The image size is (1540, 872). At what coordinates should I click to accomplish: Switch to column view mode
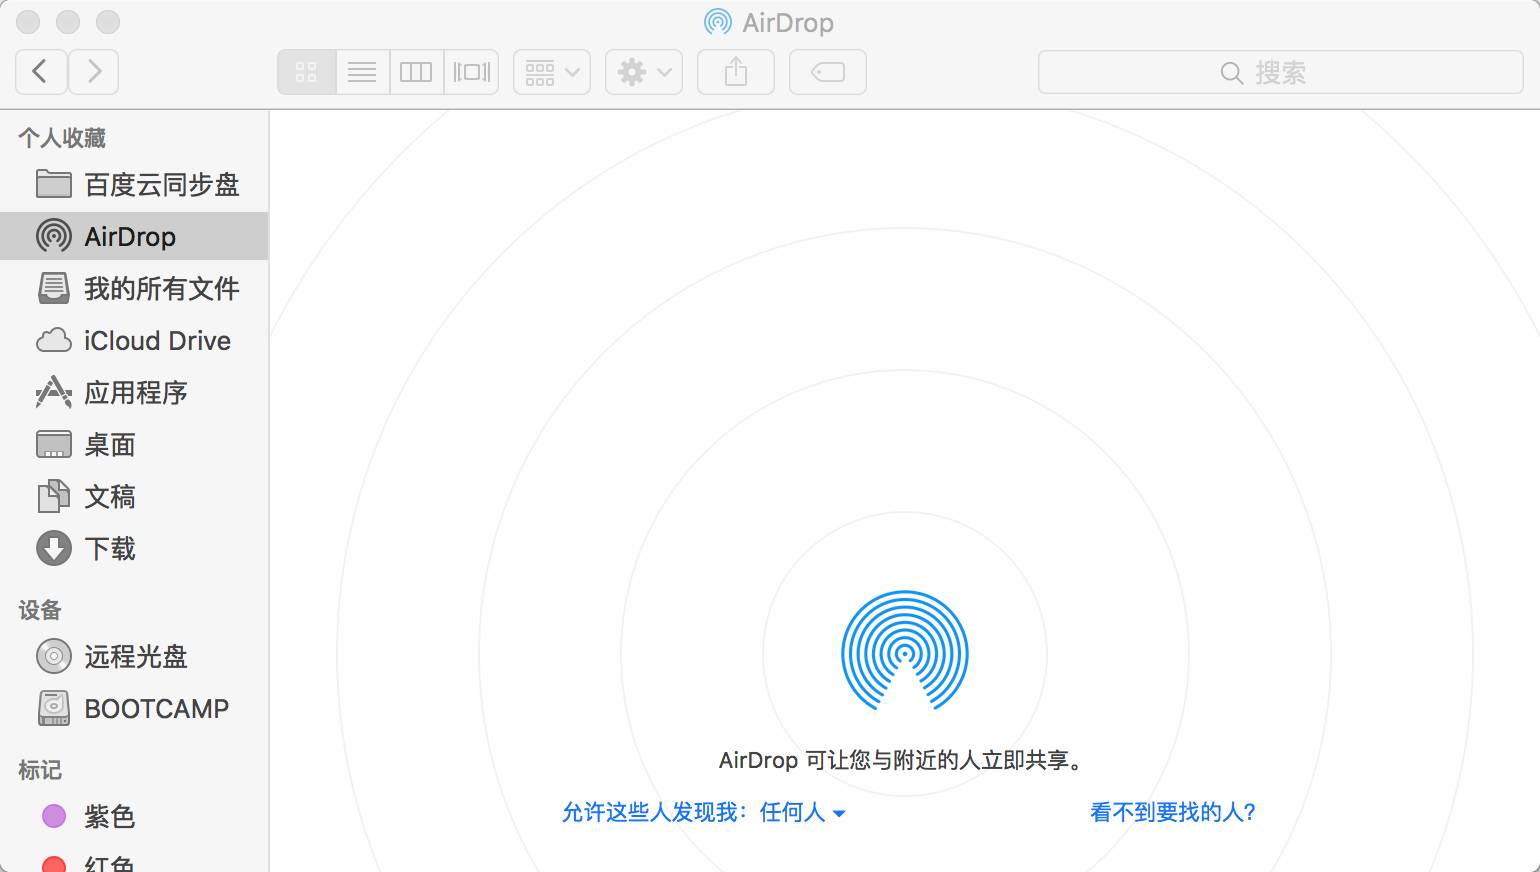pos(416,72)
